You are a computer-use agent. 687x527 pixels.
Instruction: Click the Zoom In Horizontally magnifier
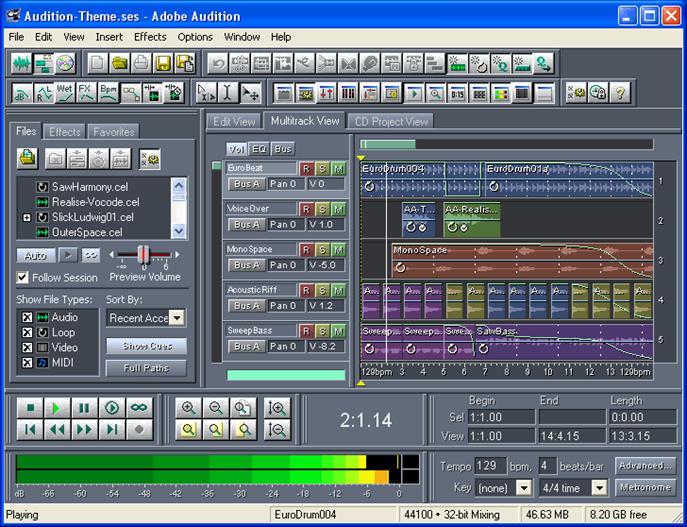pyautogui.click(x=188, y=408)
